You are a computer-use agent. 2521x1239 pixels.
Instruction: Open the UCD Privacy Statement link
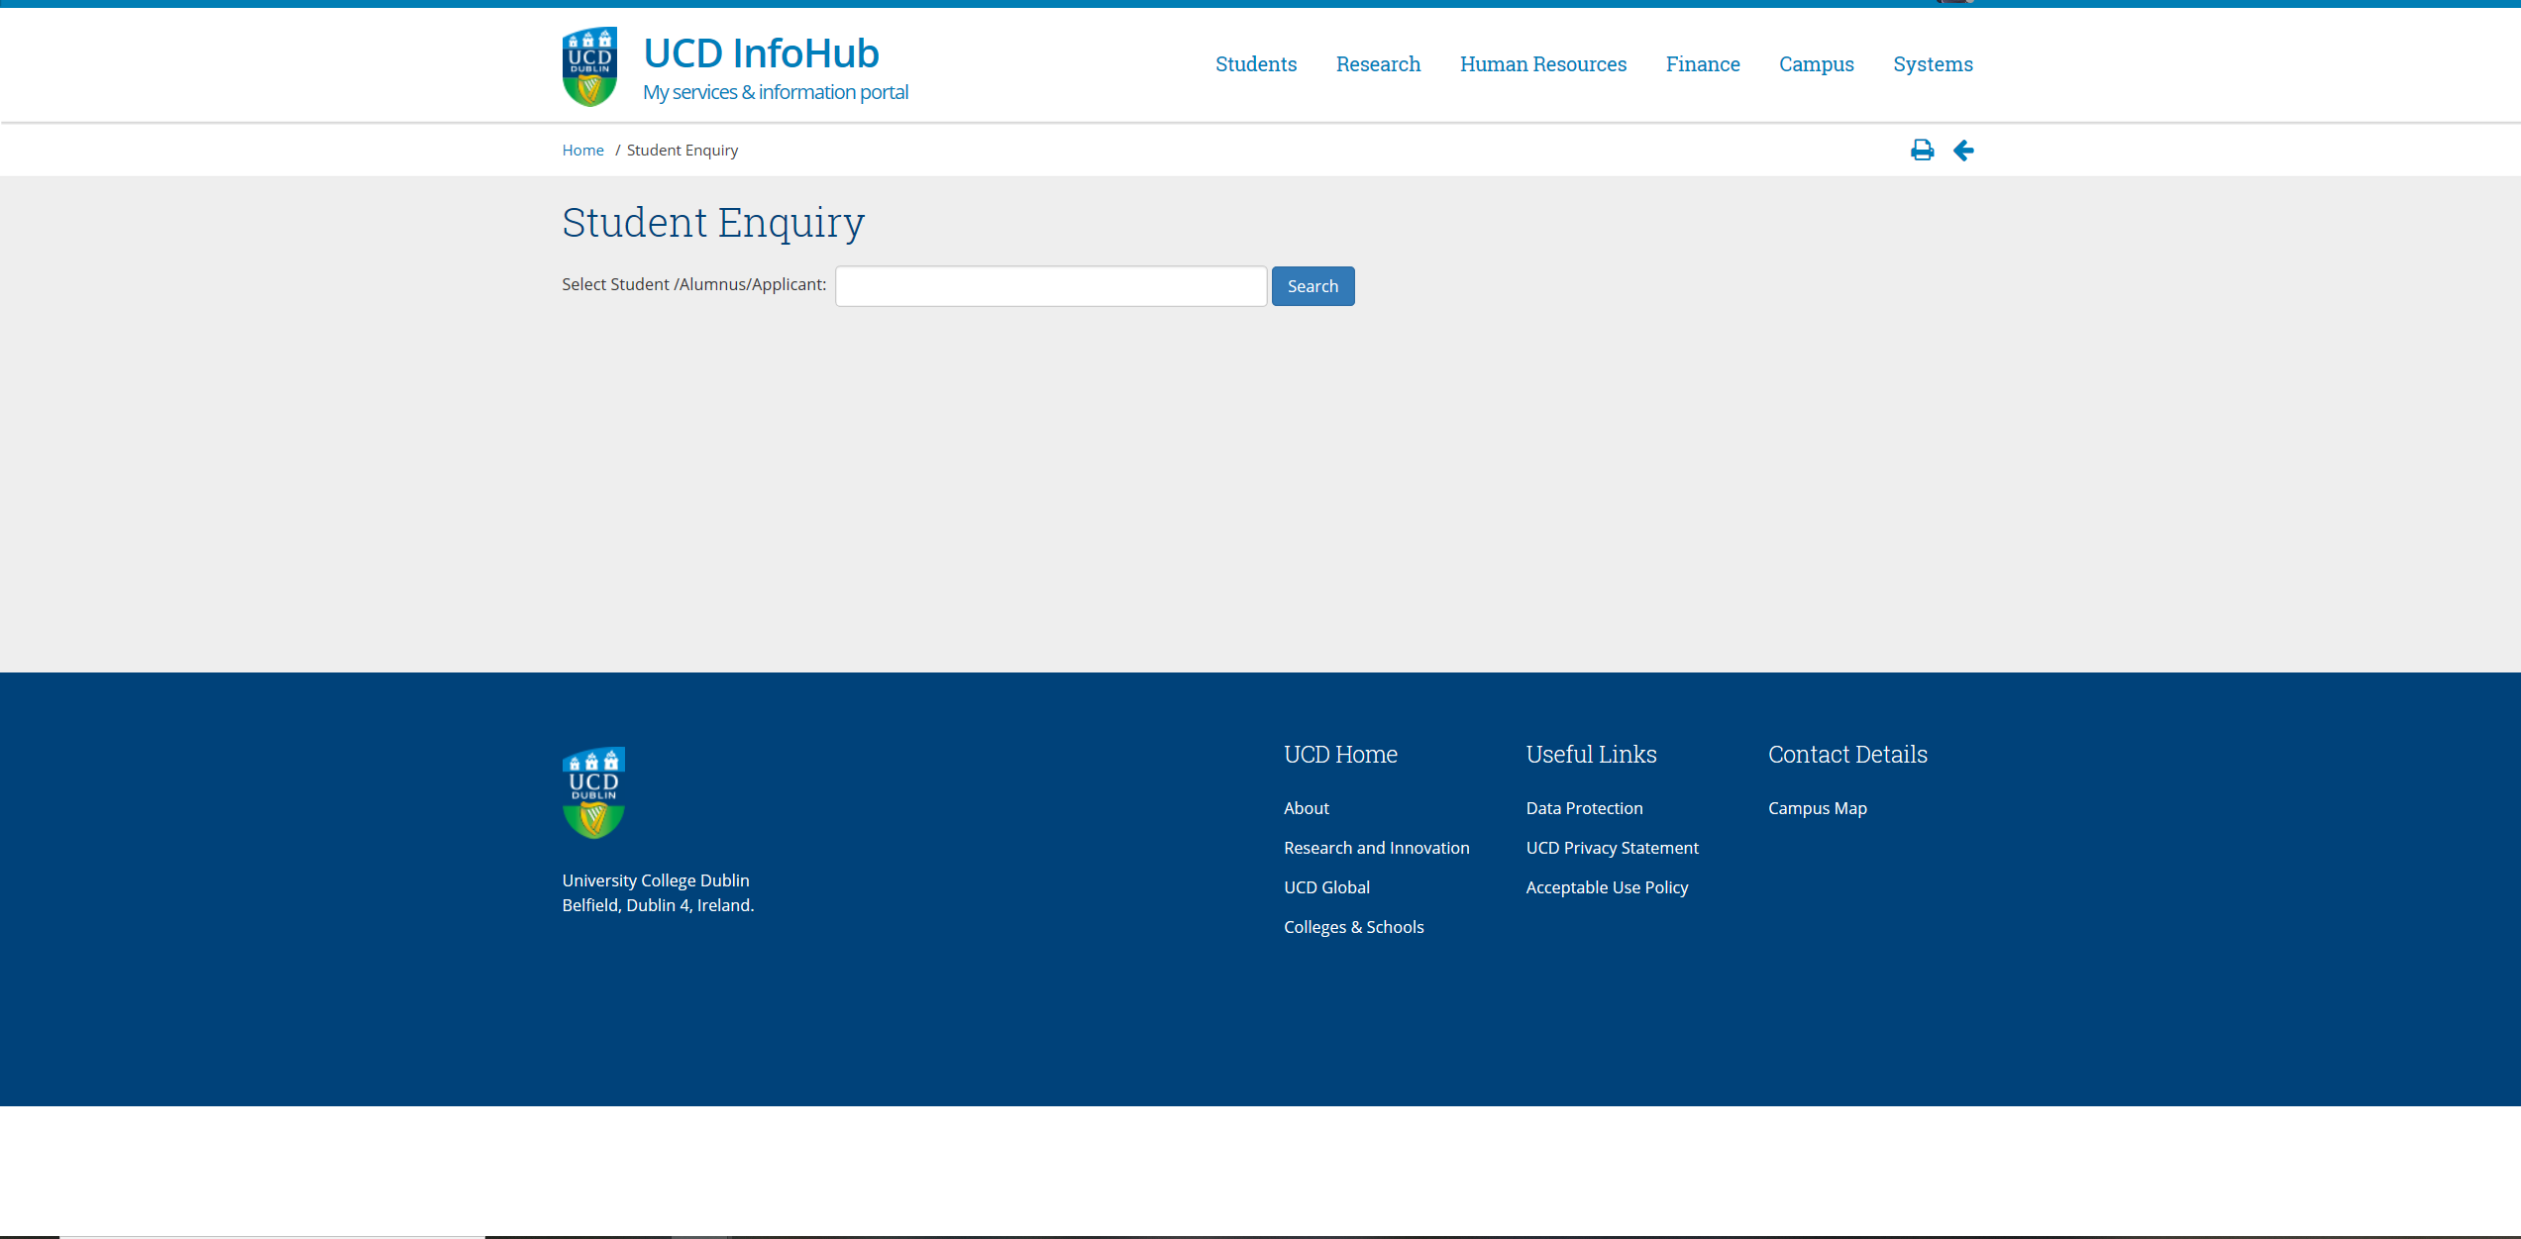click(x=1611, y=848)
